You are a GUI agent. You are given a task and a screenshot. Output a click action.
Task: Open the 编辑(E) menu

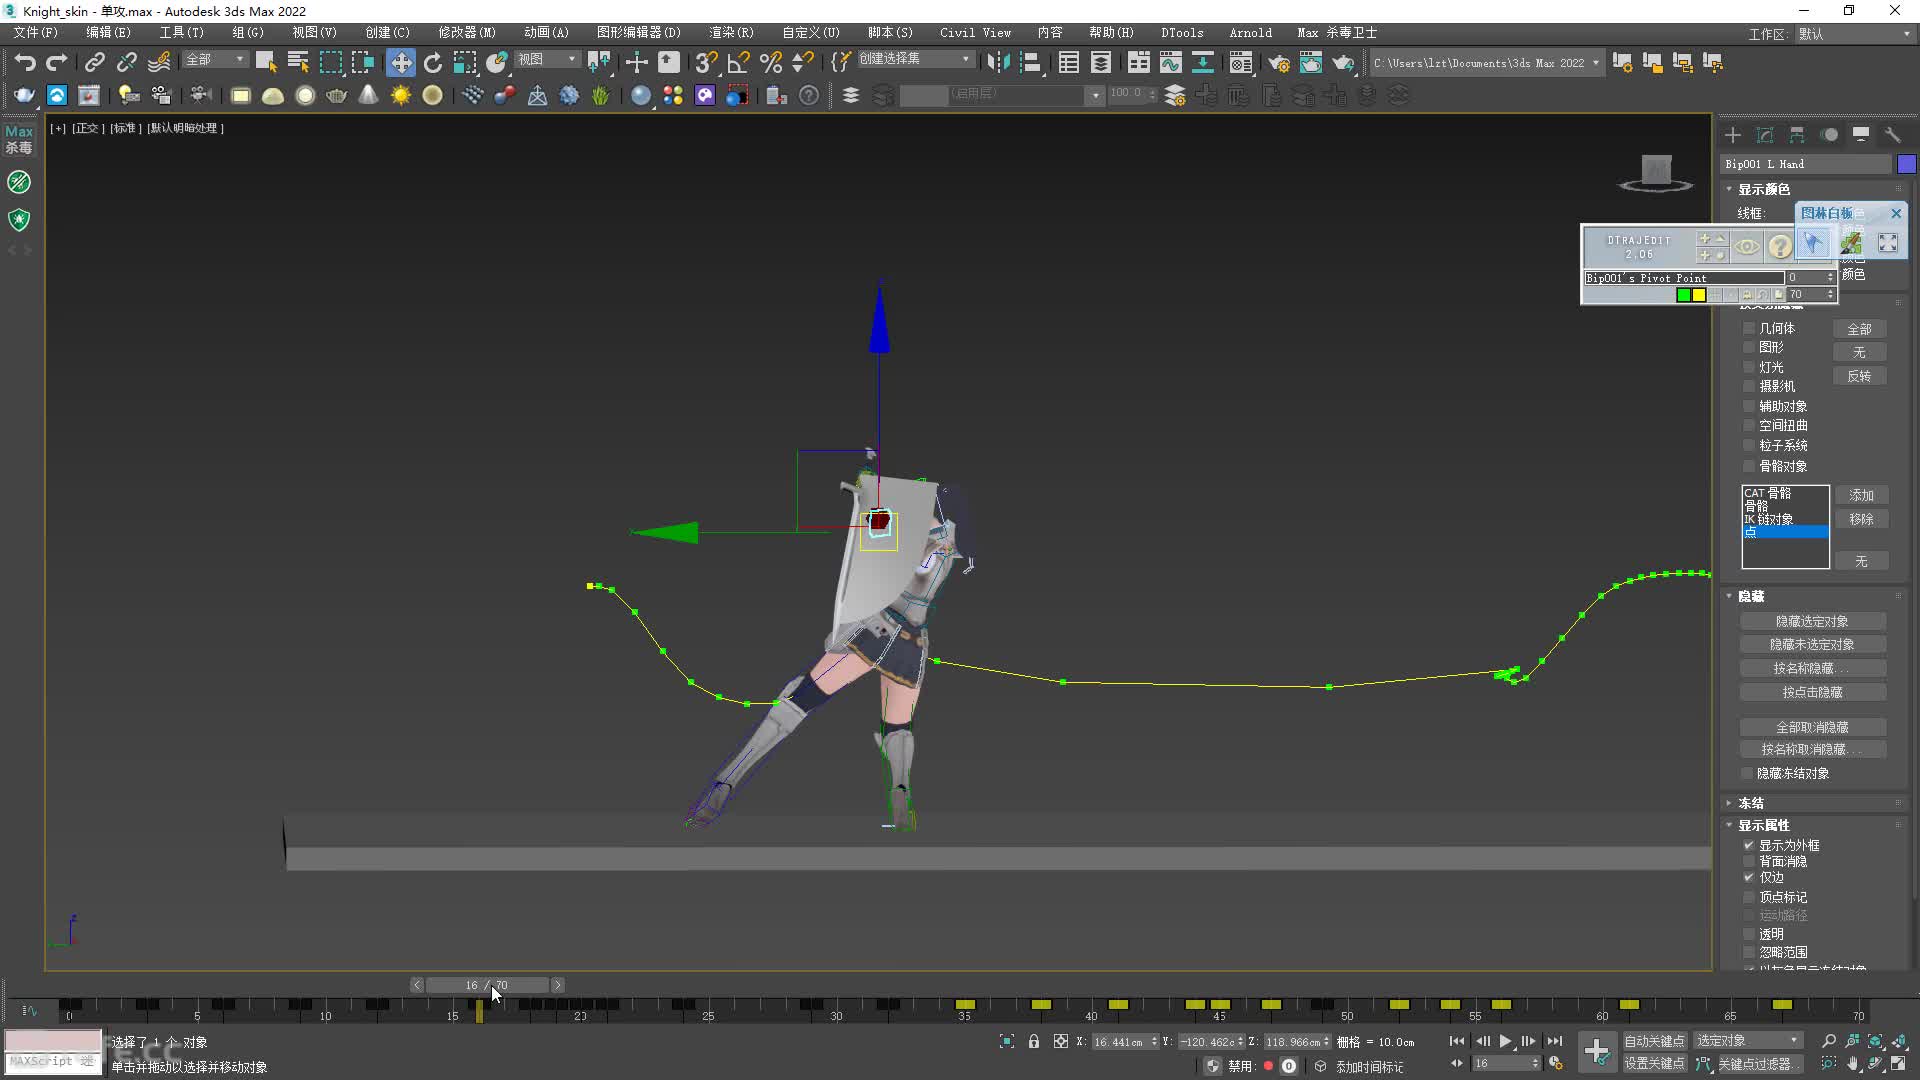108,33
